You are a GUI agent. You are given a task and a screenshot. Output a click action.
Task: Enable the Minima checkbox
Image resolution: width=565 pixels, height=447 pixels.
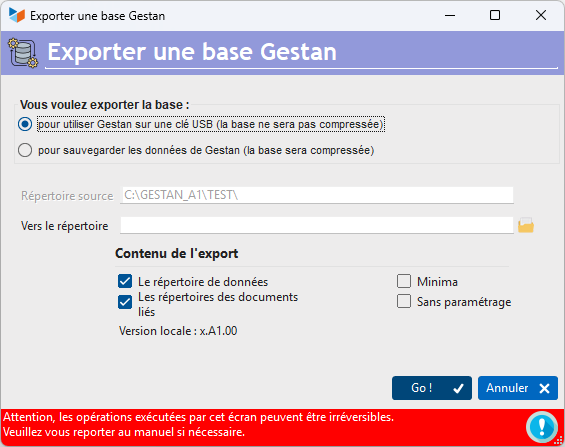[x=404, y=281]
